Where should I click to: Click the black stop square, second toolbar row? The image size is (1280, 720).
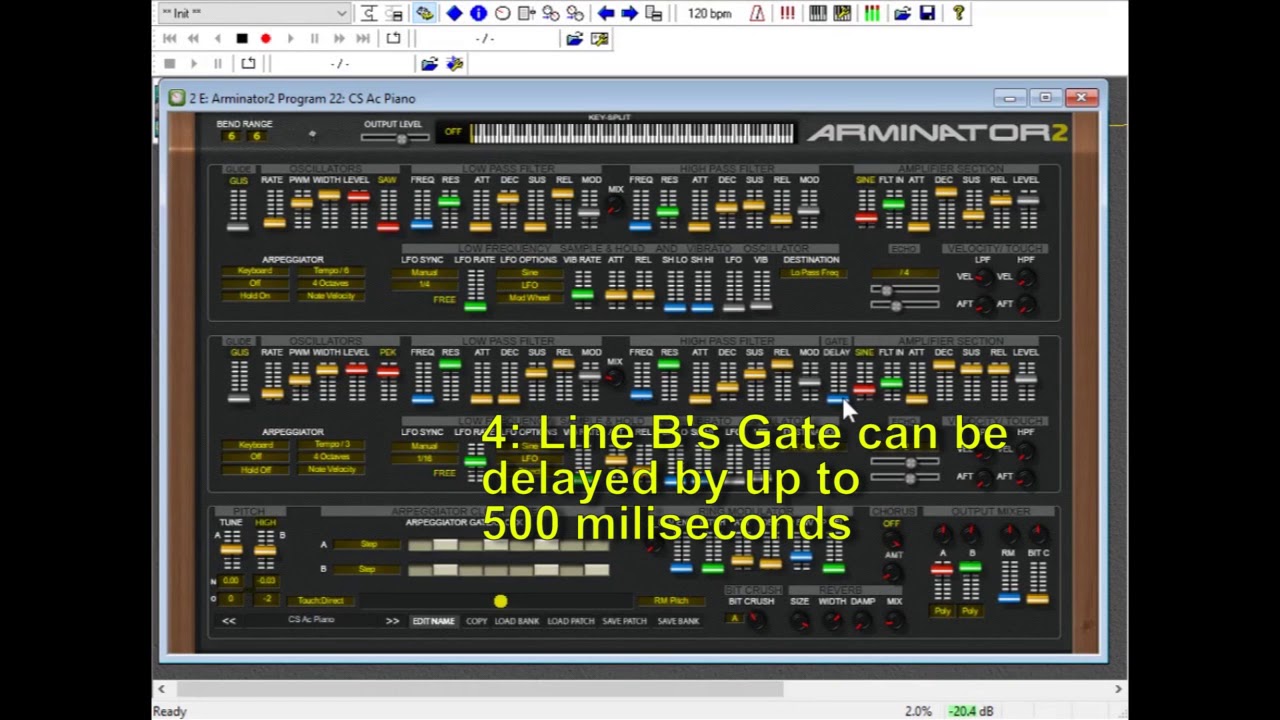242,38
